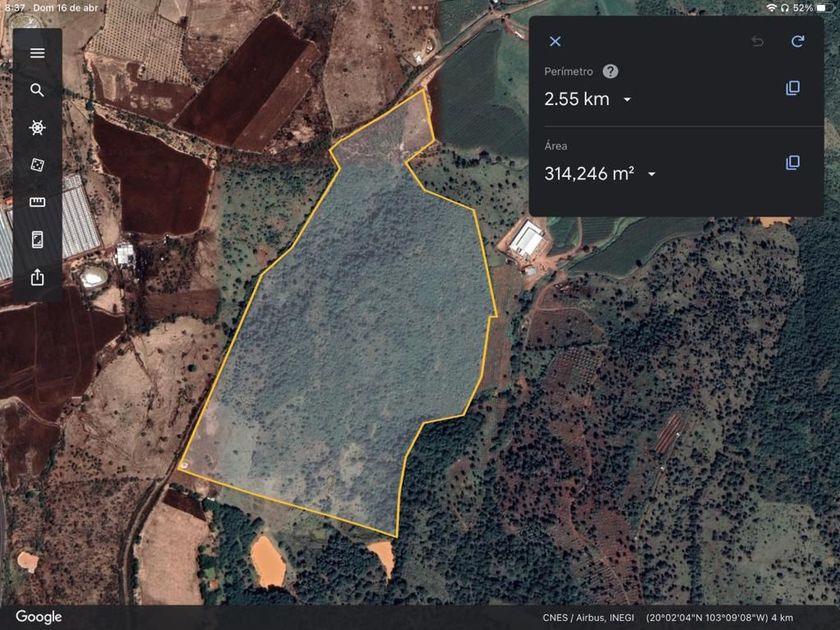Tap the Google logo
The height and width of the screenshot is (630, 840).
point(39,617)
